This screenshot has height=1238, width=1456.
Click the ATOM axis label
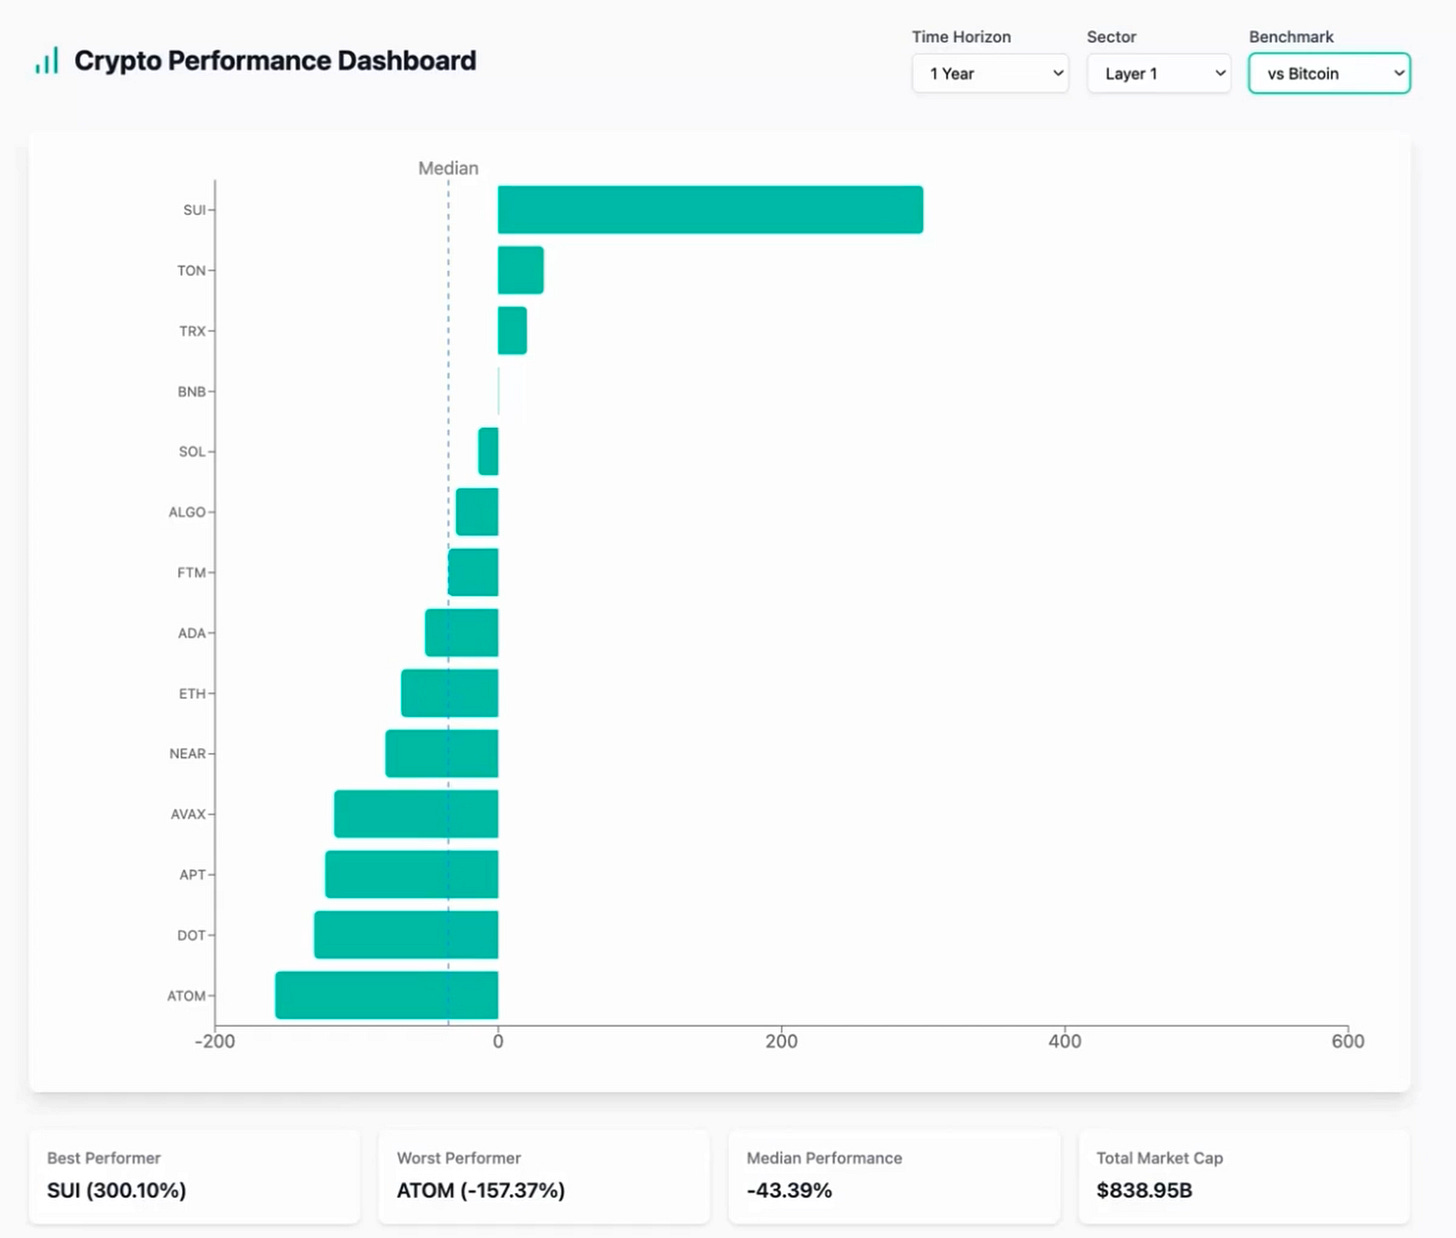tap(186, 995)
